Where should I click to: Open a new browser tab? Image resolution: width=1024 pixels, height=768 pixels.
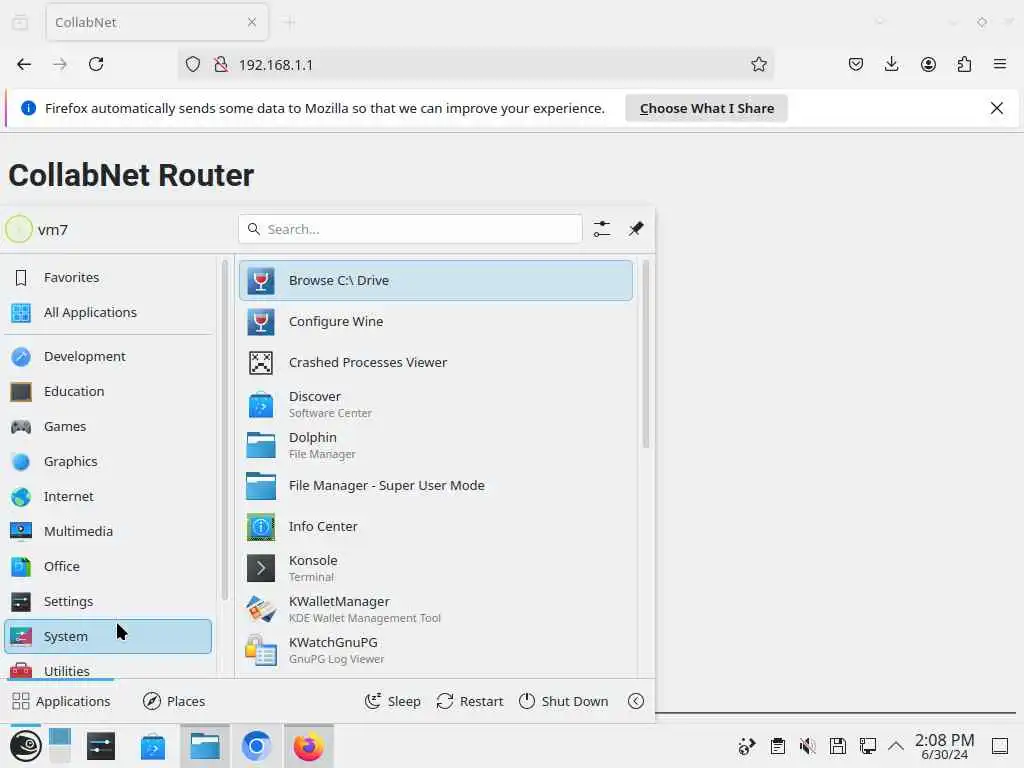[290, 22]
